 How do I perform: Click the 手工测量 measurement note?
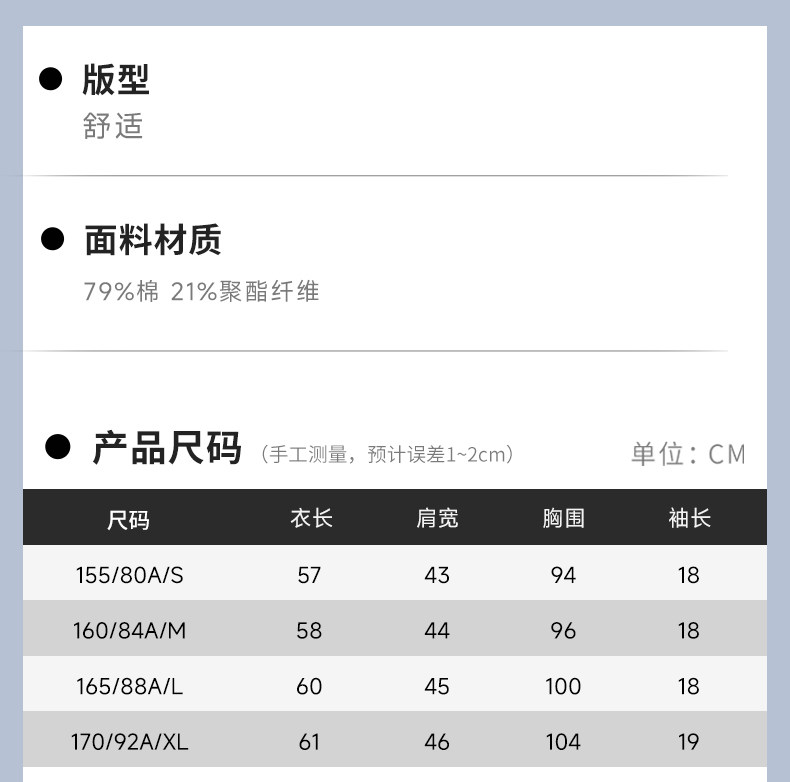(x=387, y=455)
